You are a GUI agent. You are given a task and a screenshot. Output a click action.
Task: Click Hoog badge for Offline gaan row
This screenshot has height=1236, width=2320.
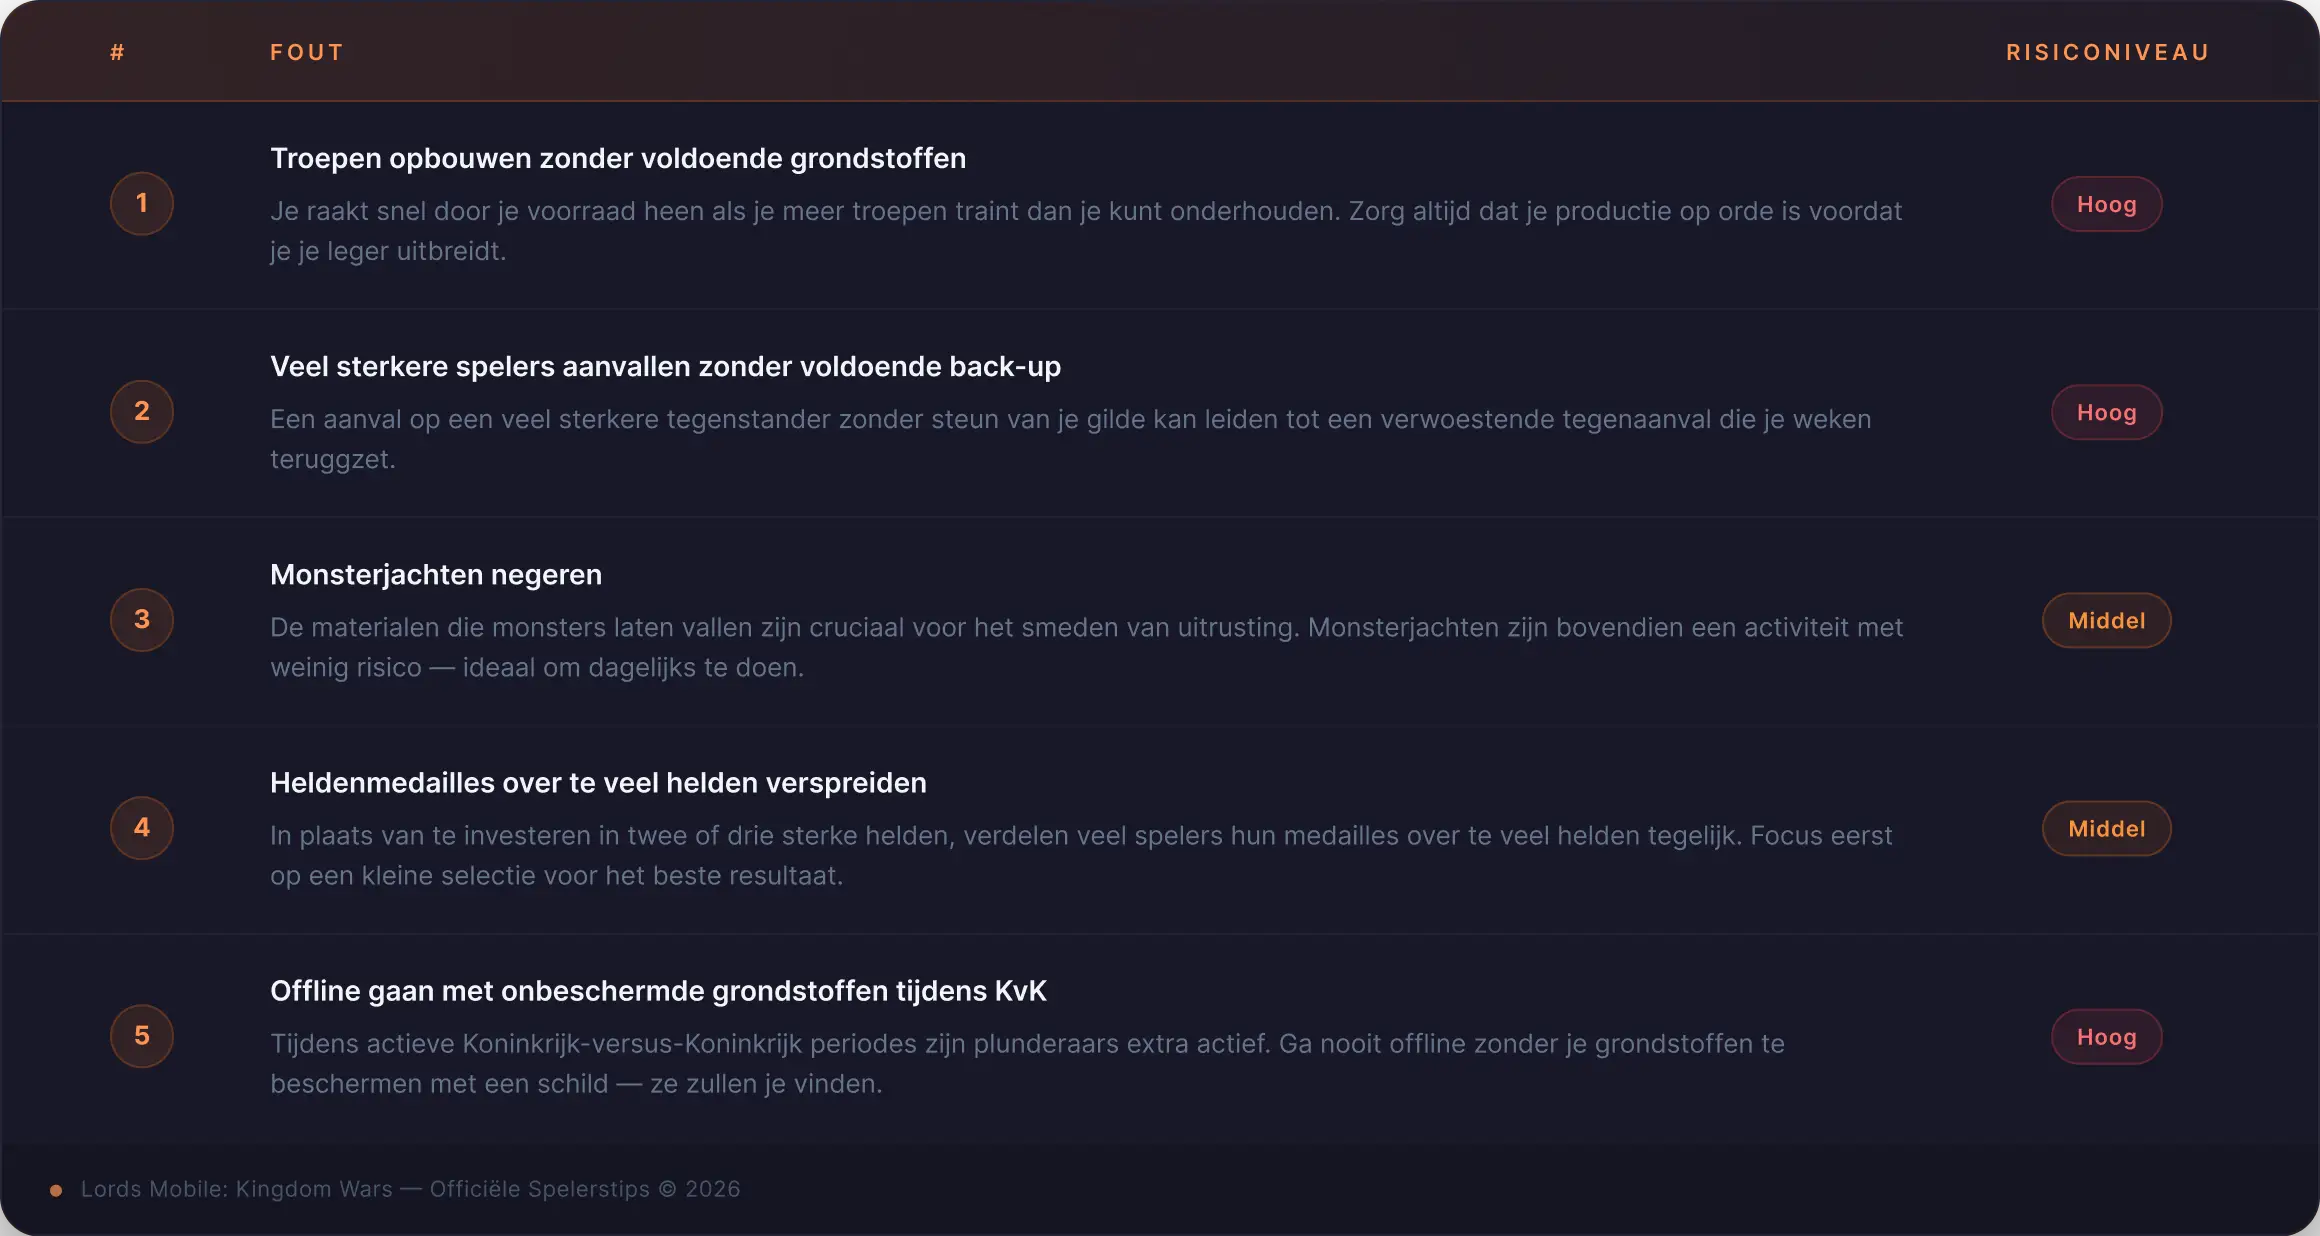[x=2106, y=1038]
